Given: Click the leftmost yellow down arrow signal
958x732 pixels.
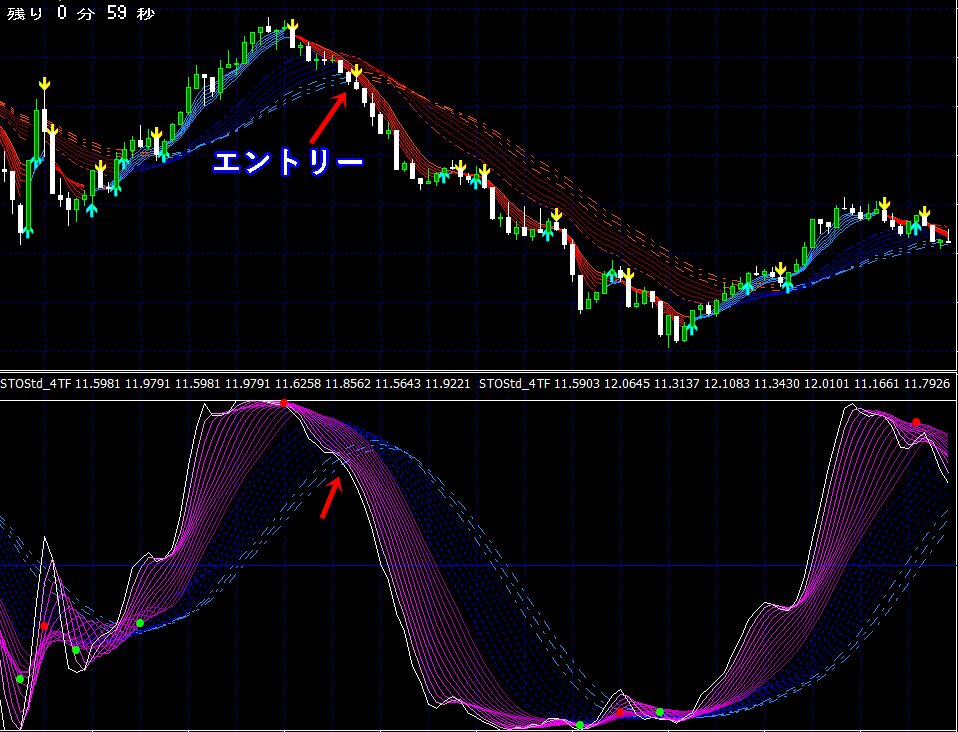Looking at the screenshot, I should [x=44, y=84].
